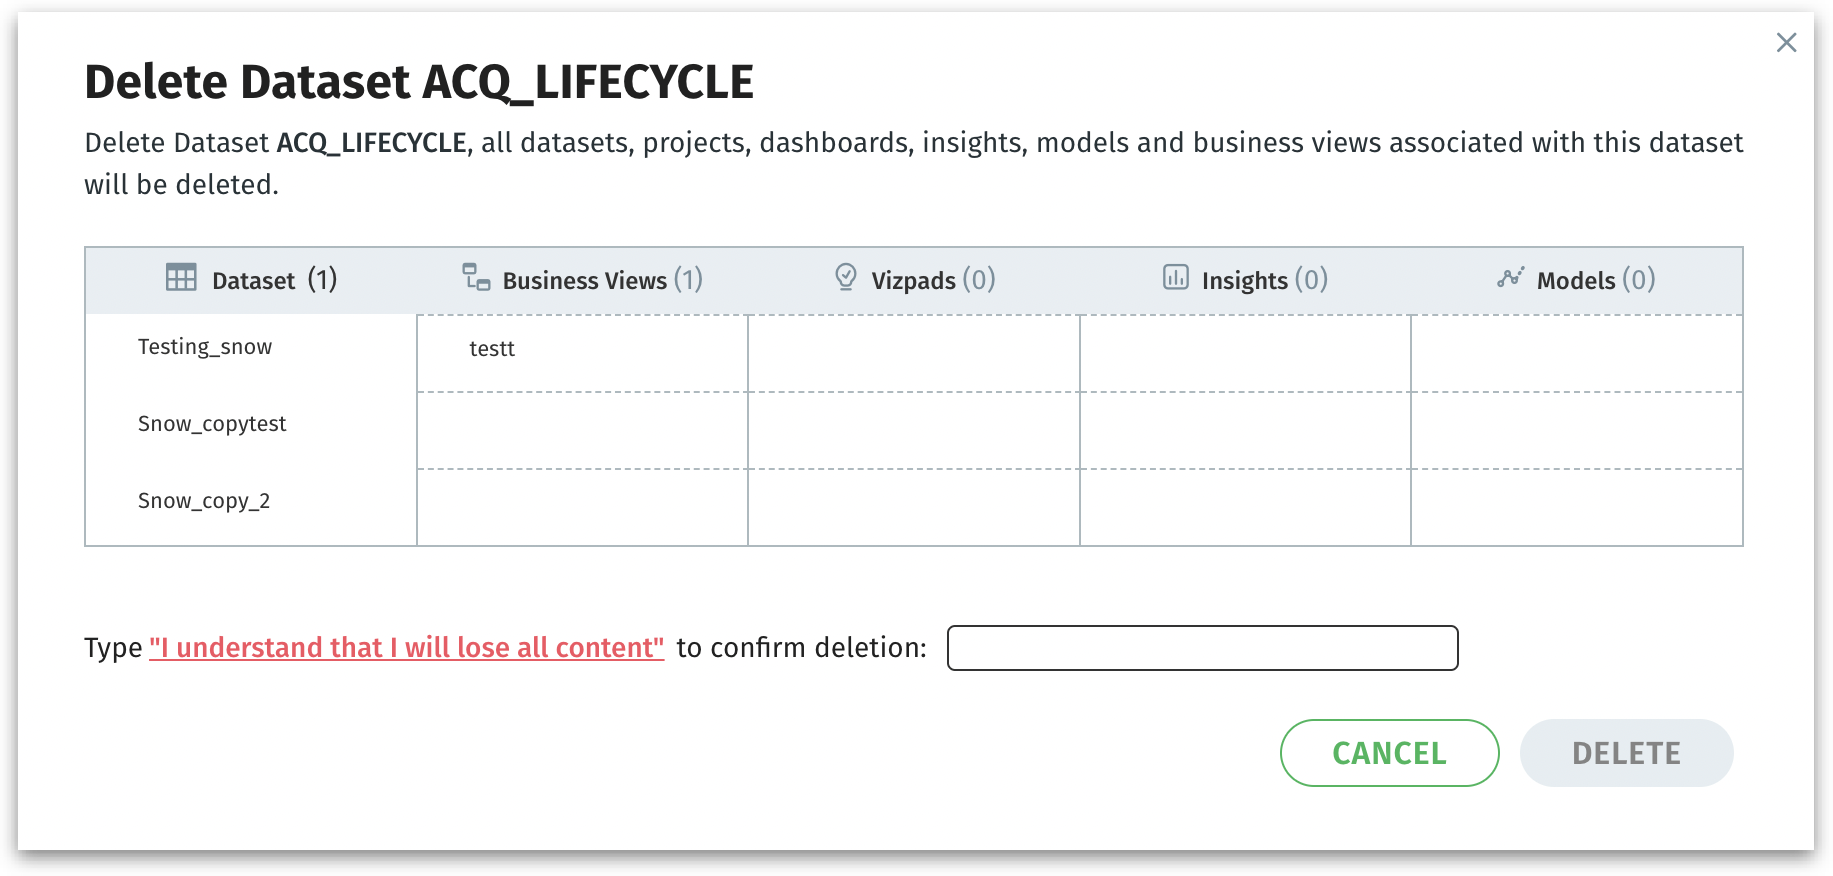Screen dimensions: 1833x876
Task: Click the testt business view entry
Action: tap(492, 349)
